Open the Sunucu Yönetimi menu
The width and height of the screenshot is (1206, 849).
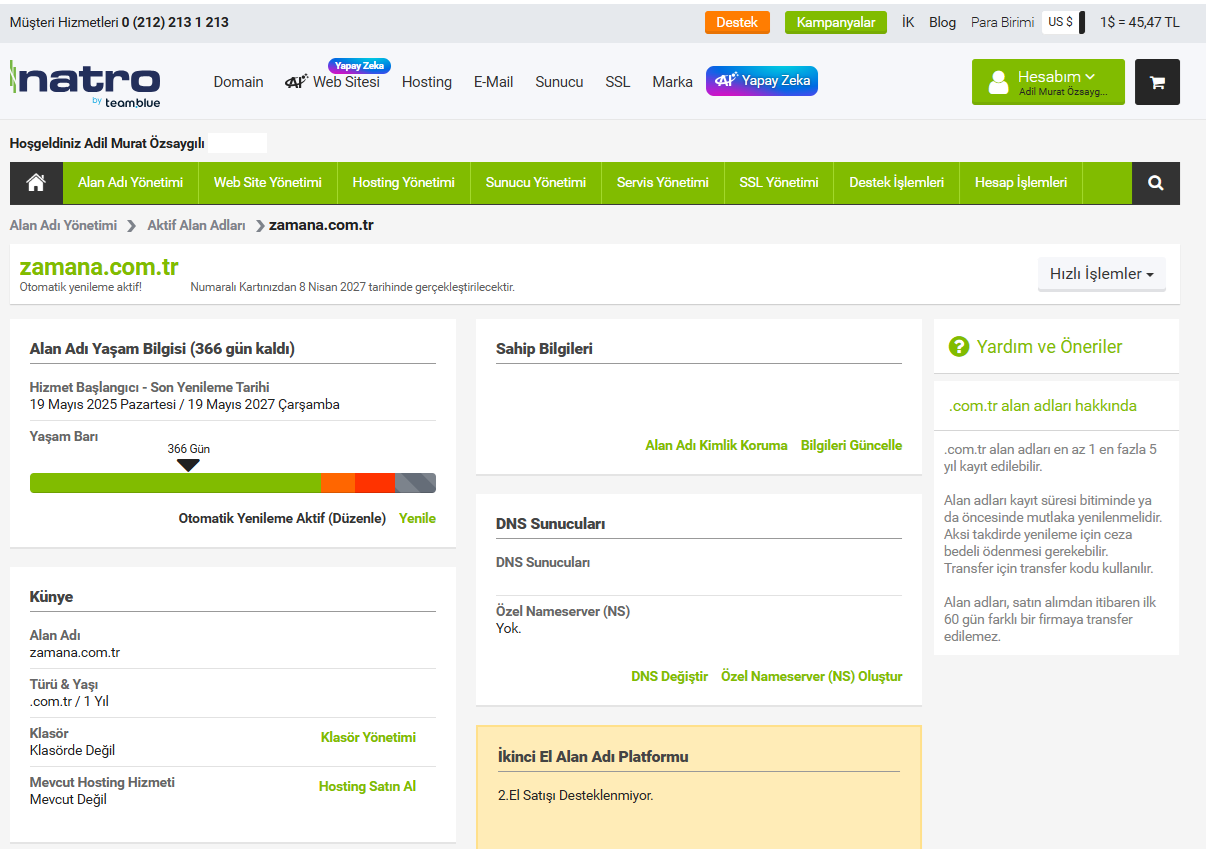tap(536, 183)
